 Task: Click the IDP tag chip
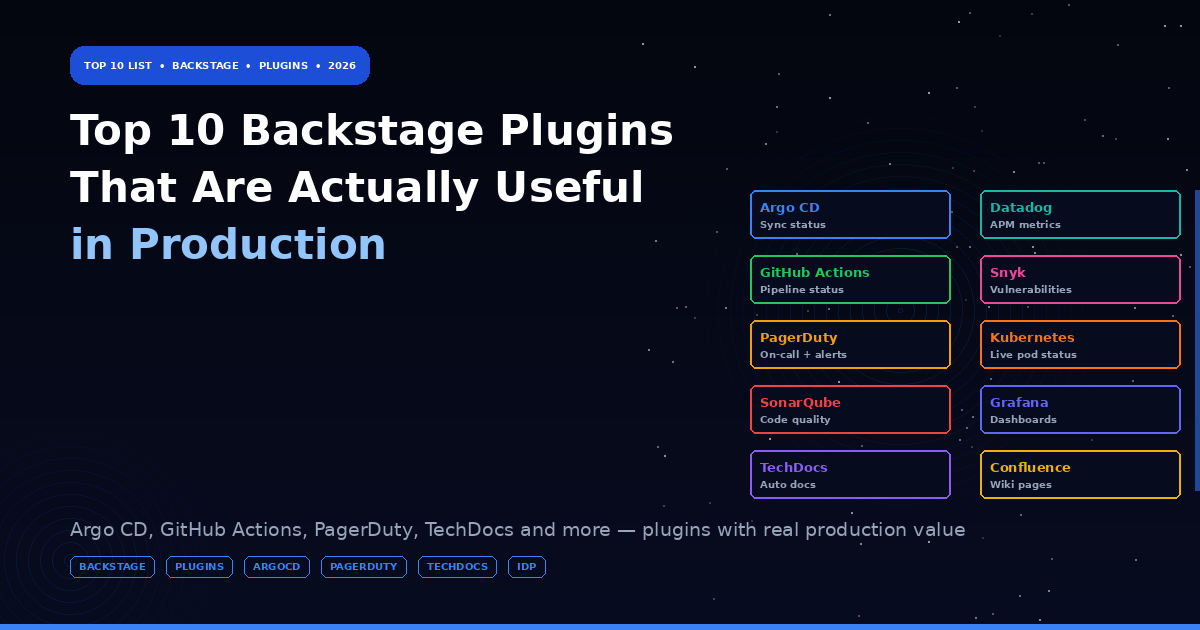point(527,567)
